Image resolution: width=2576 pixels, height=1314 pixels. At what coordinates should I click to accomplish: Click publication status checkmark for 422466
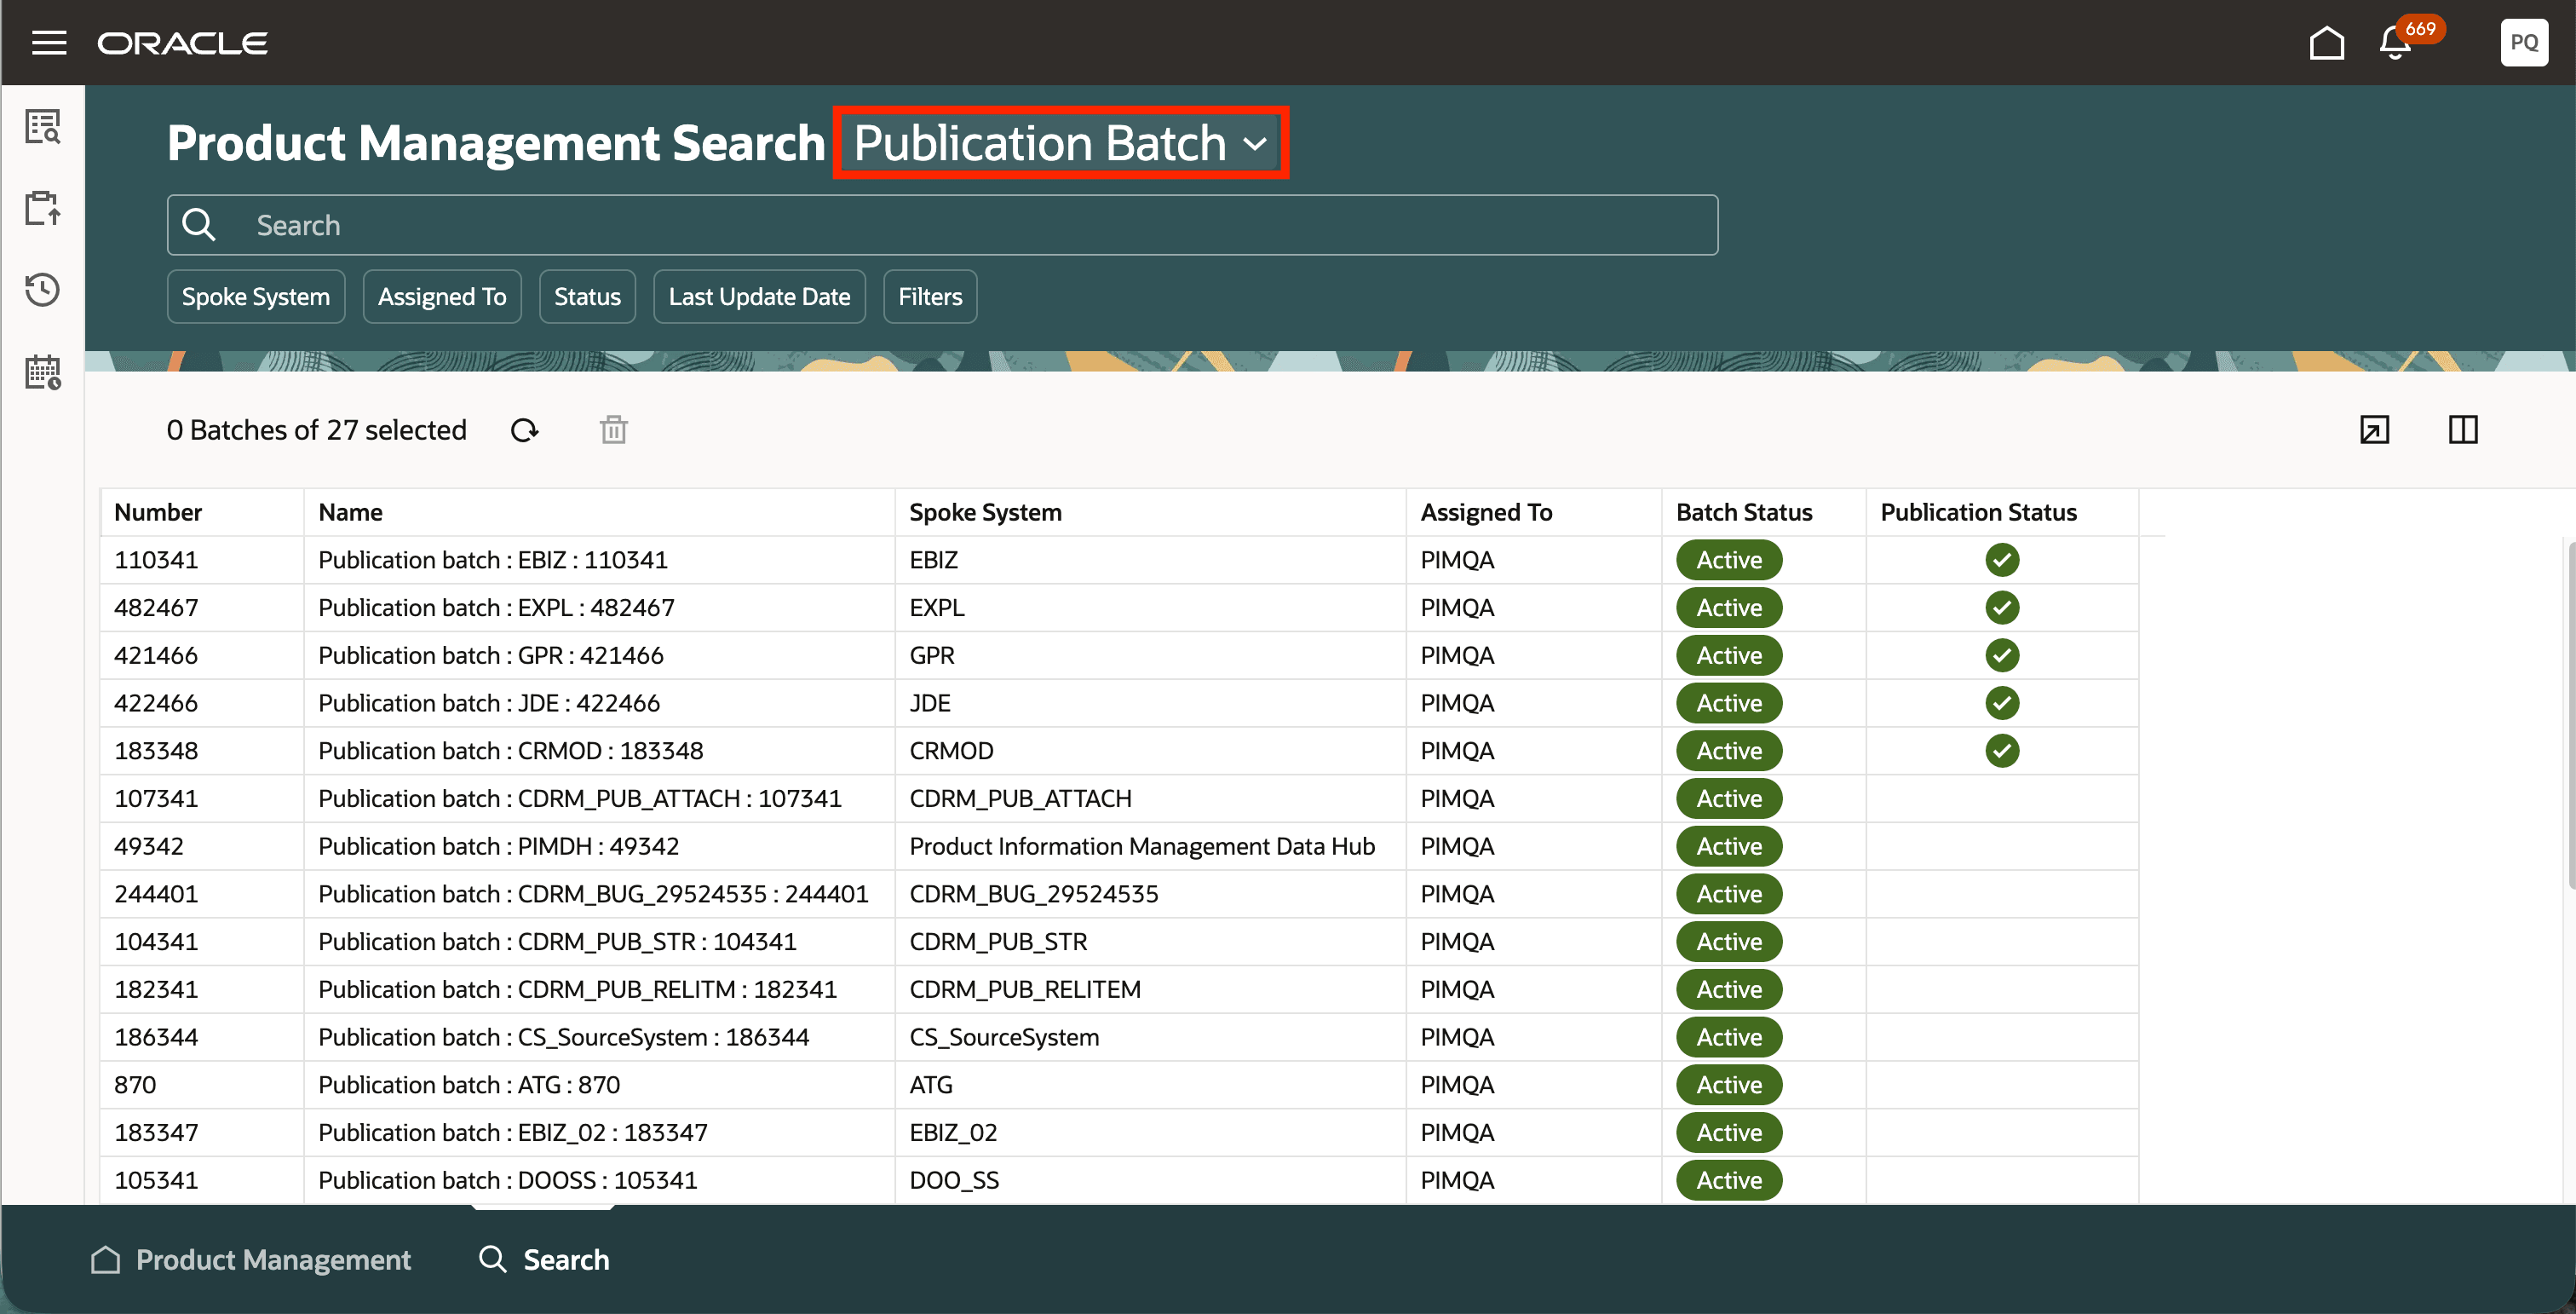2002,703
